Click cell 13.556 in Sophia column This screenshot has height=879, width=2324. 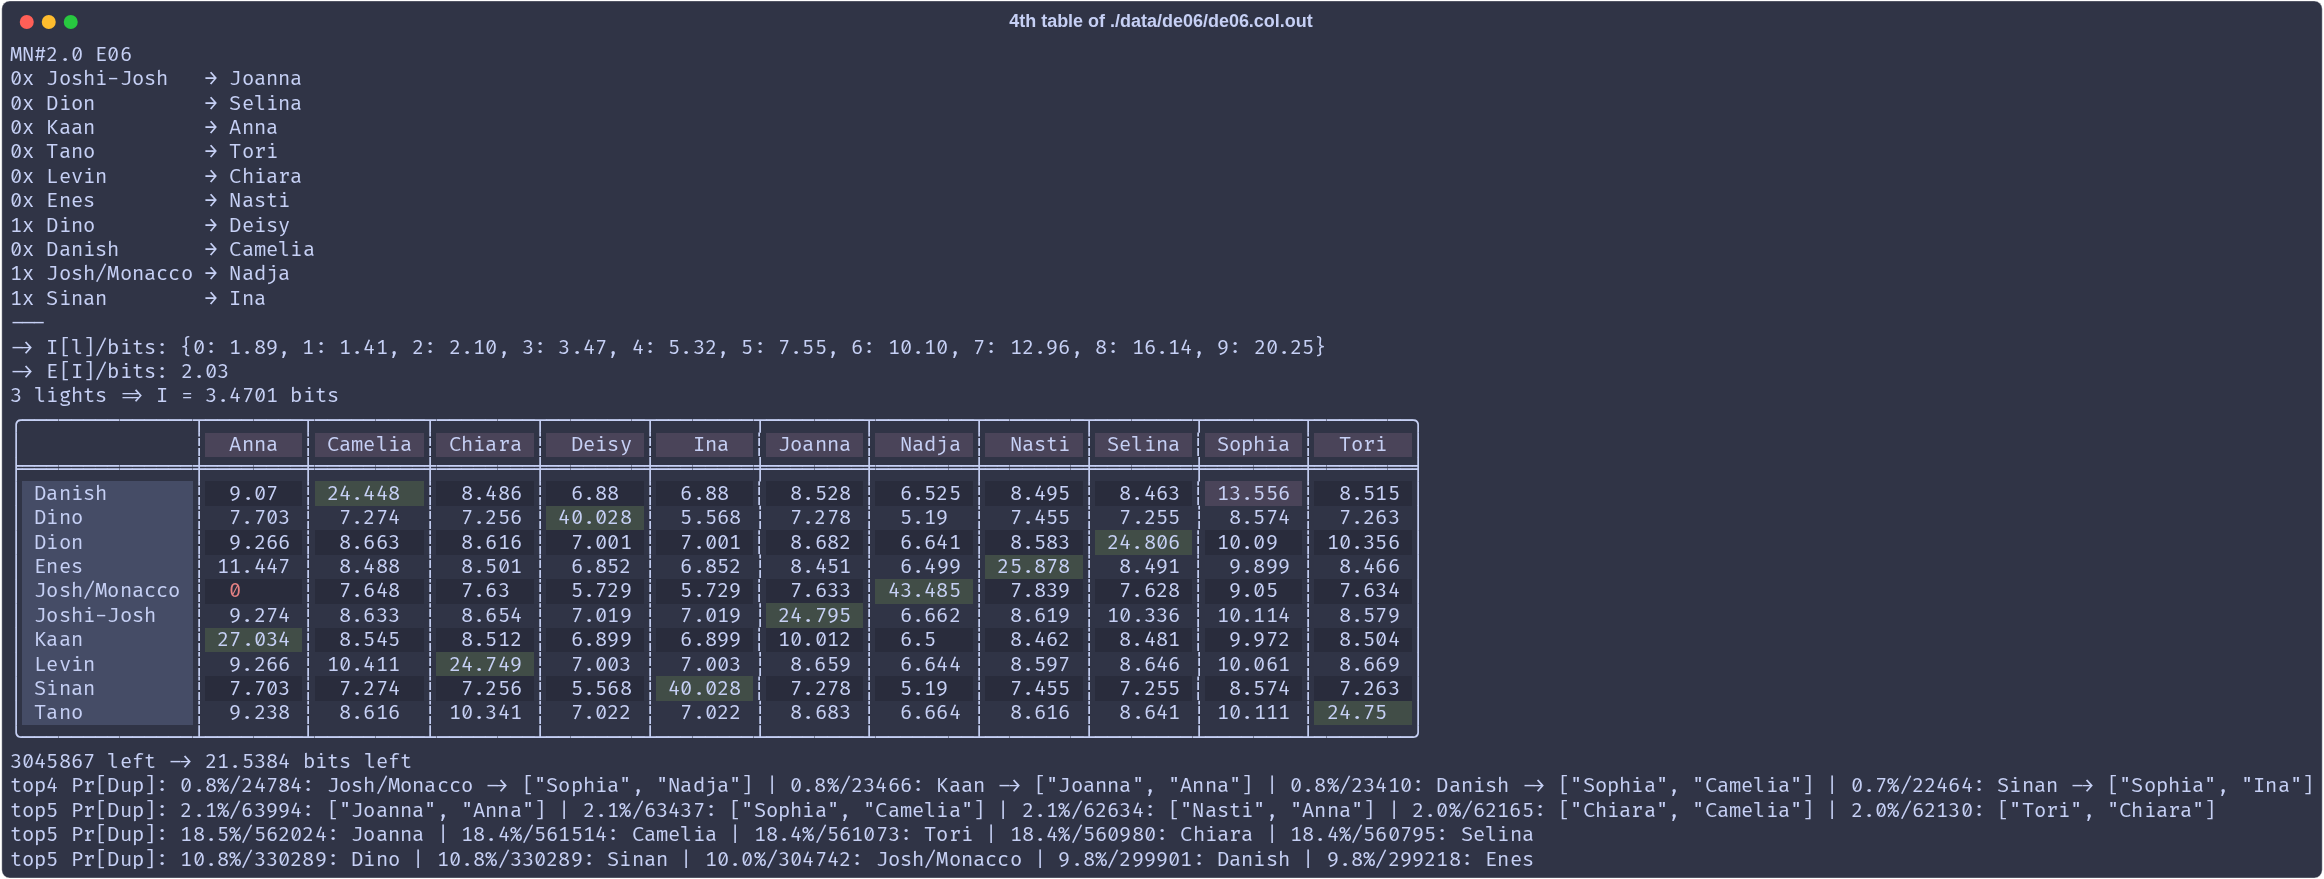[x=1253, y=493]
